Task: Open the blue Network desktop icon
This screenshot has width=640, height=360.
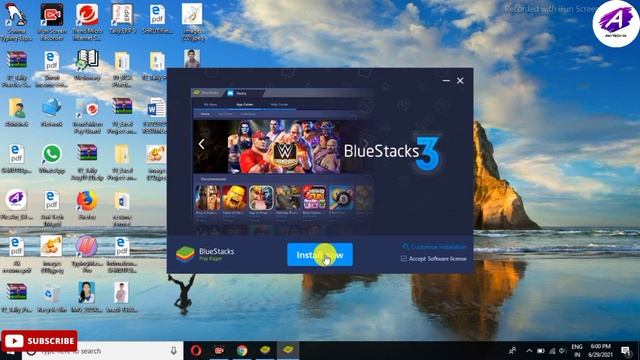Action: coord(52,112)
